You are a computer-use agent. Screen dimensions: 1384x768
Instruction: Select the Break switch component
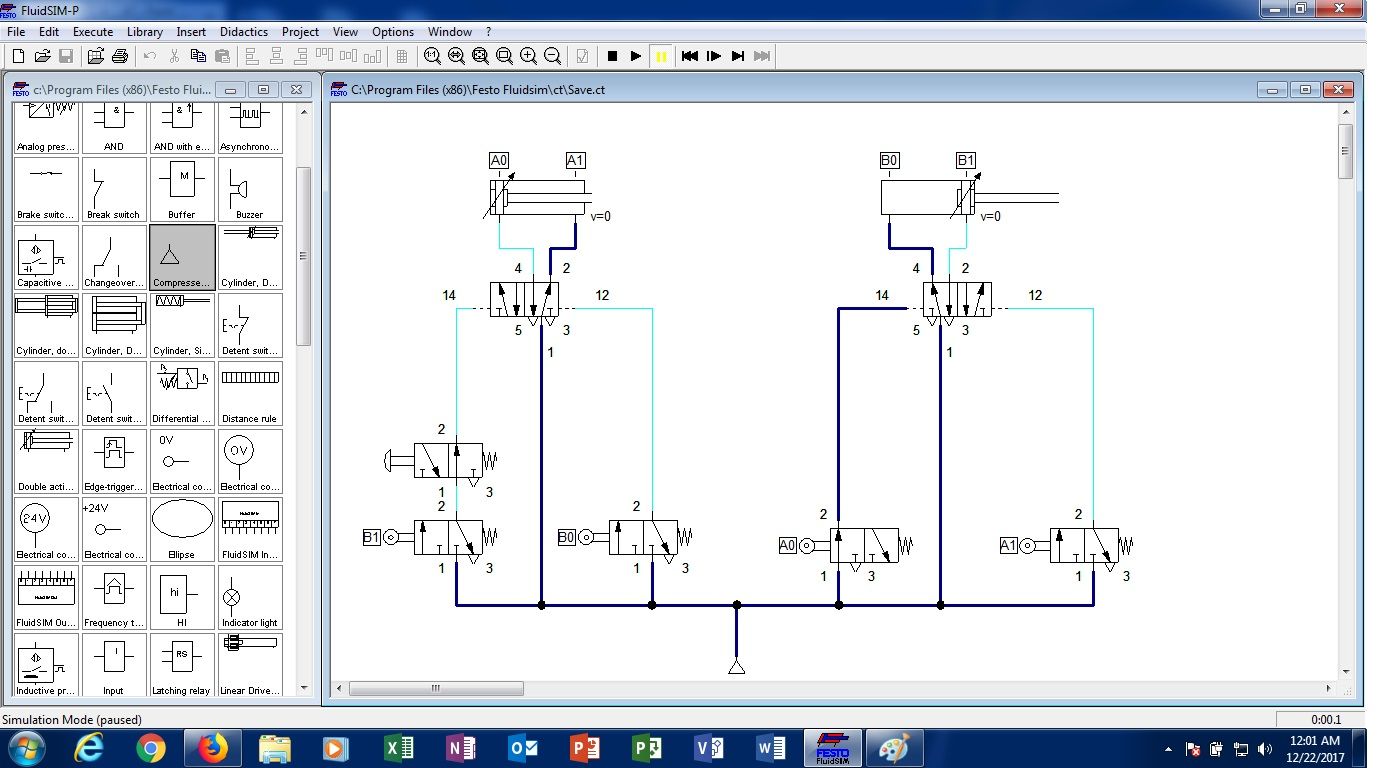[113, 190]
